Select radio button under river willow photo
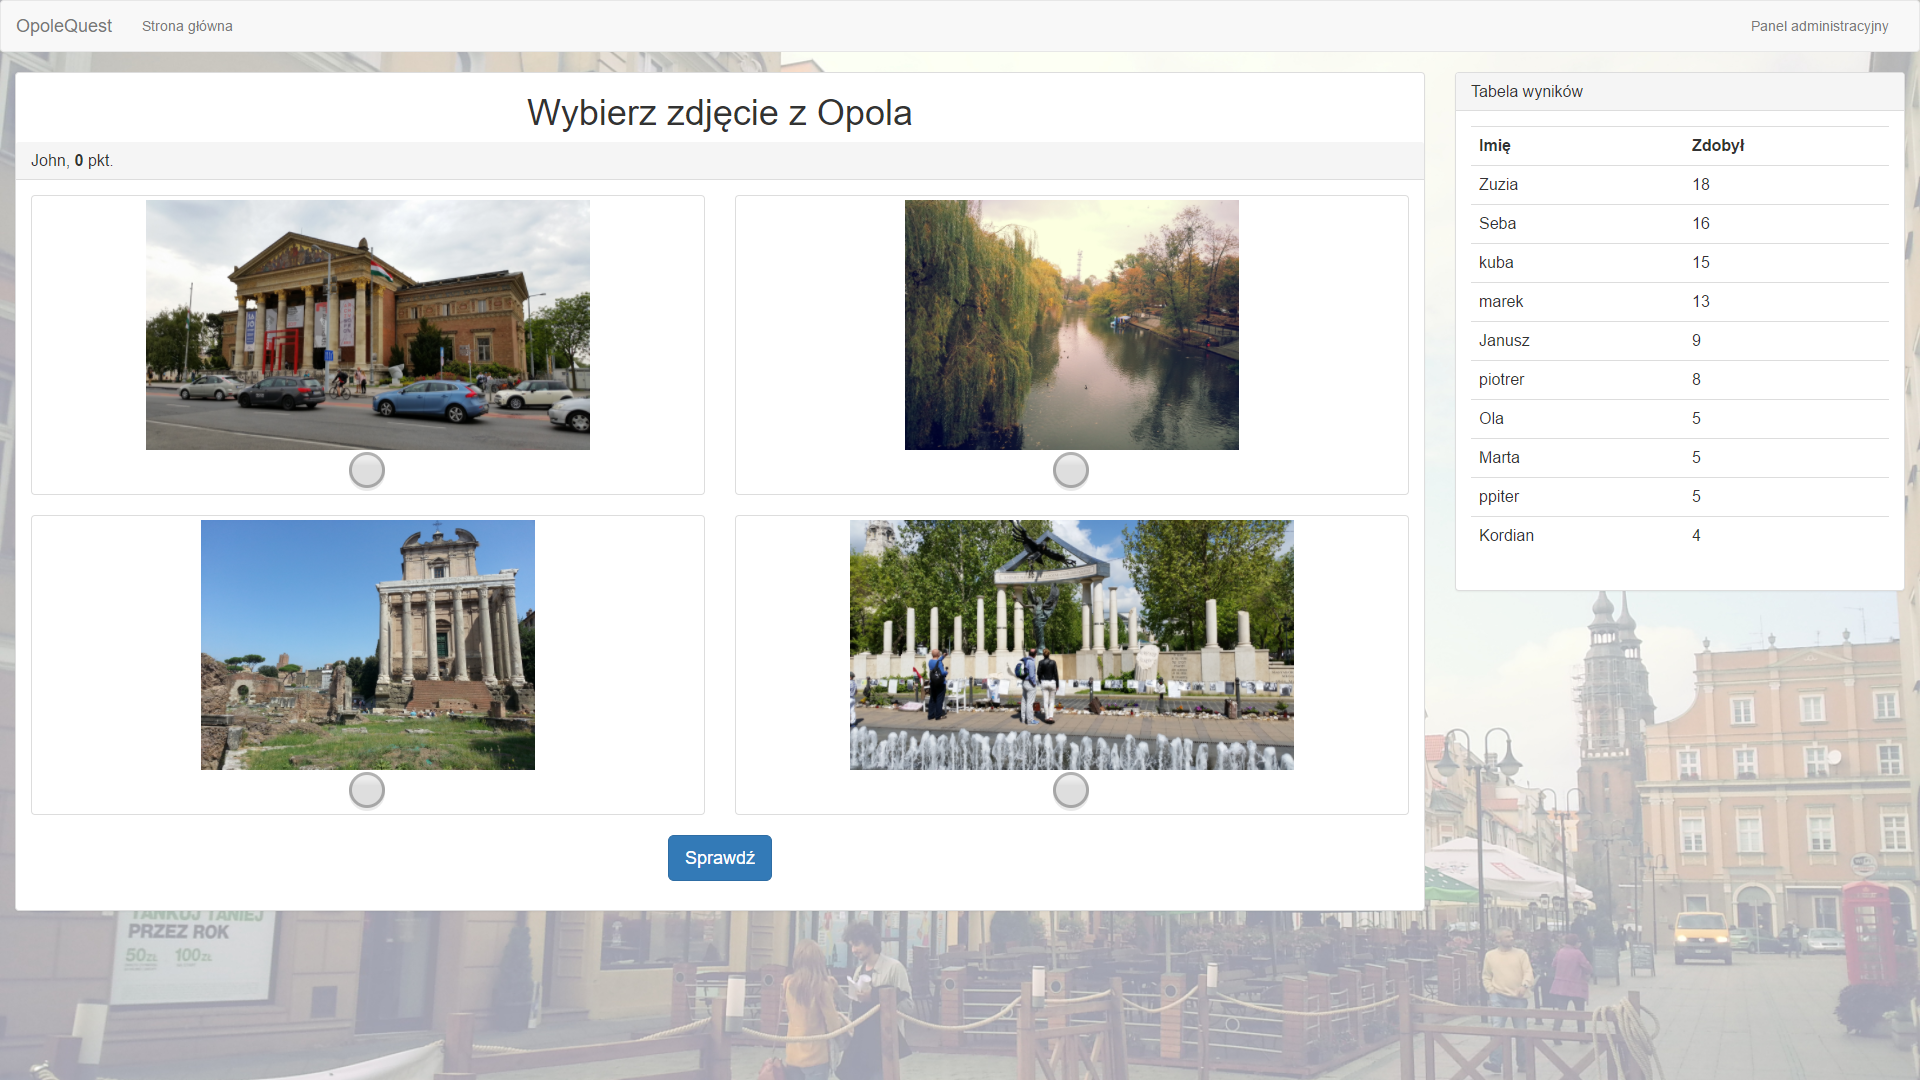The image size is (1920, 1080). pyautogui.click(x=1071, y=470)
